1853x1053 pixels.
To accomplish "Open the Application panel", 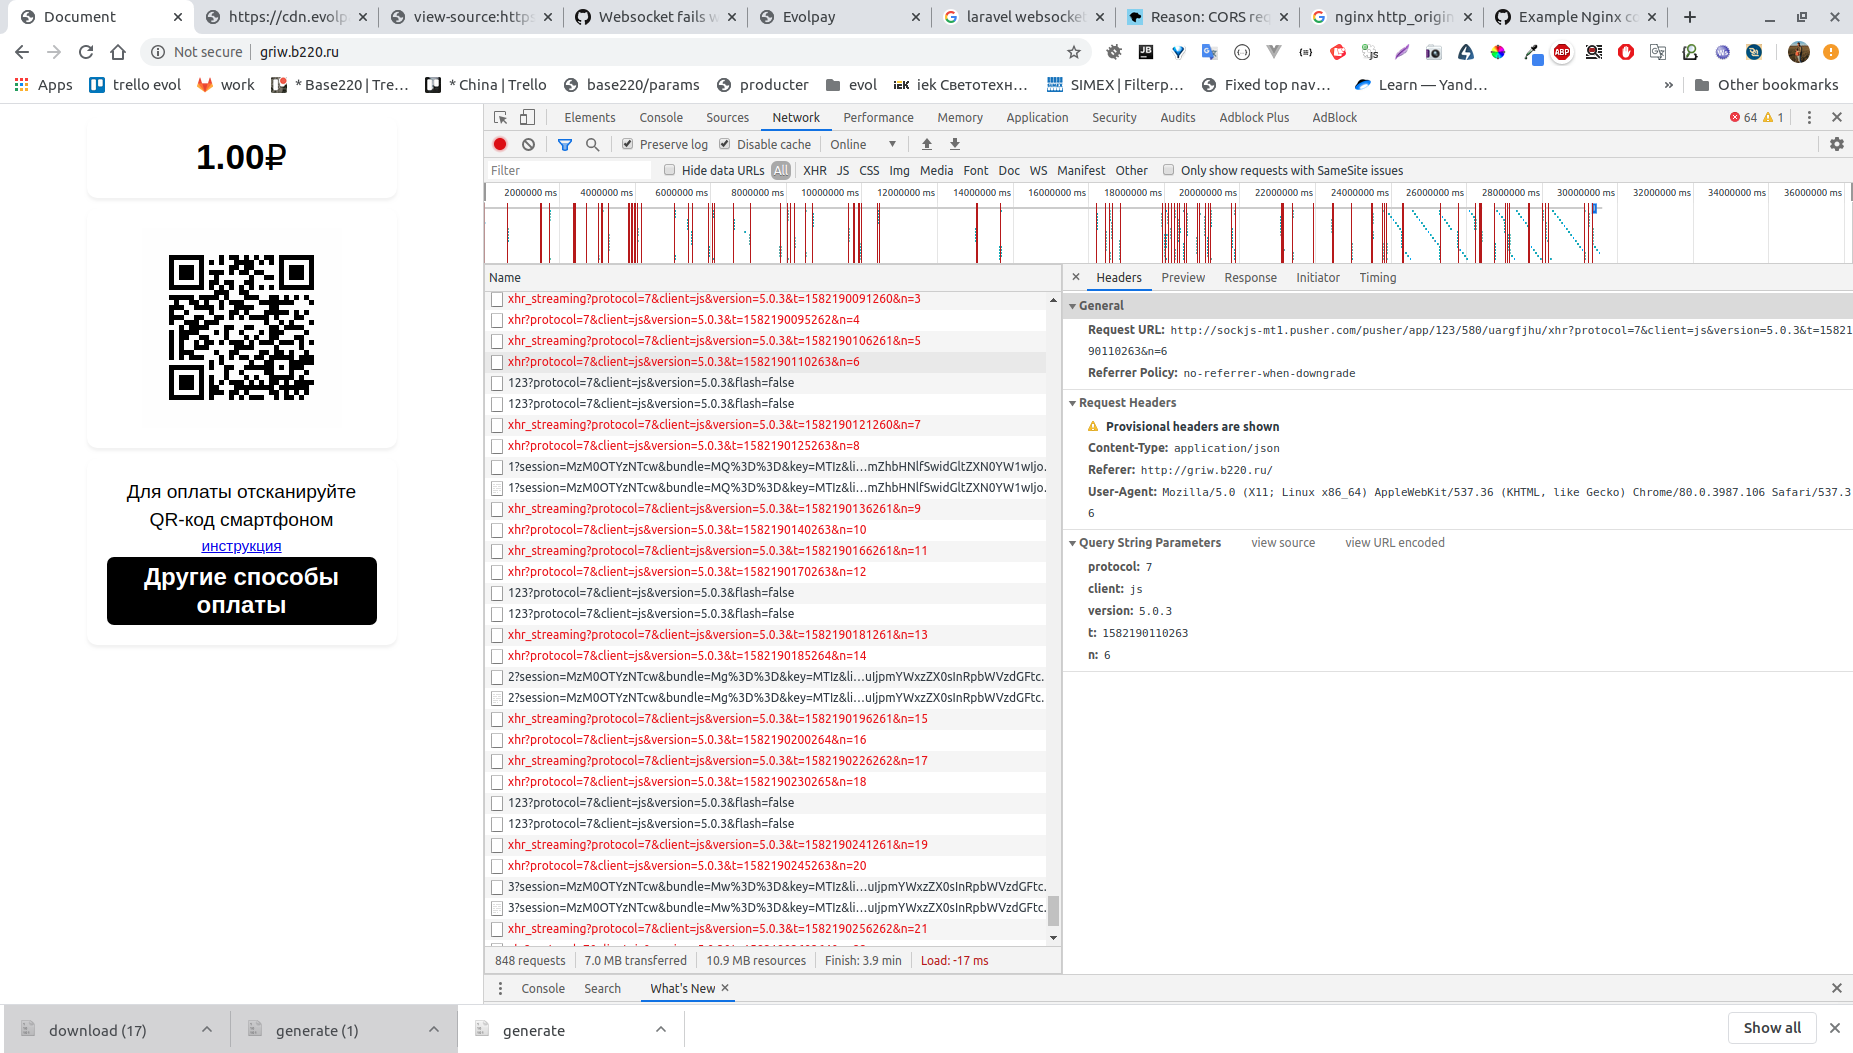I will (1037, 117).
